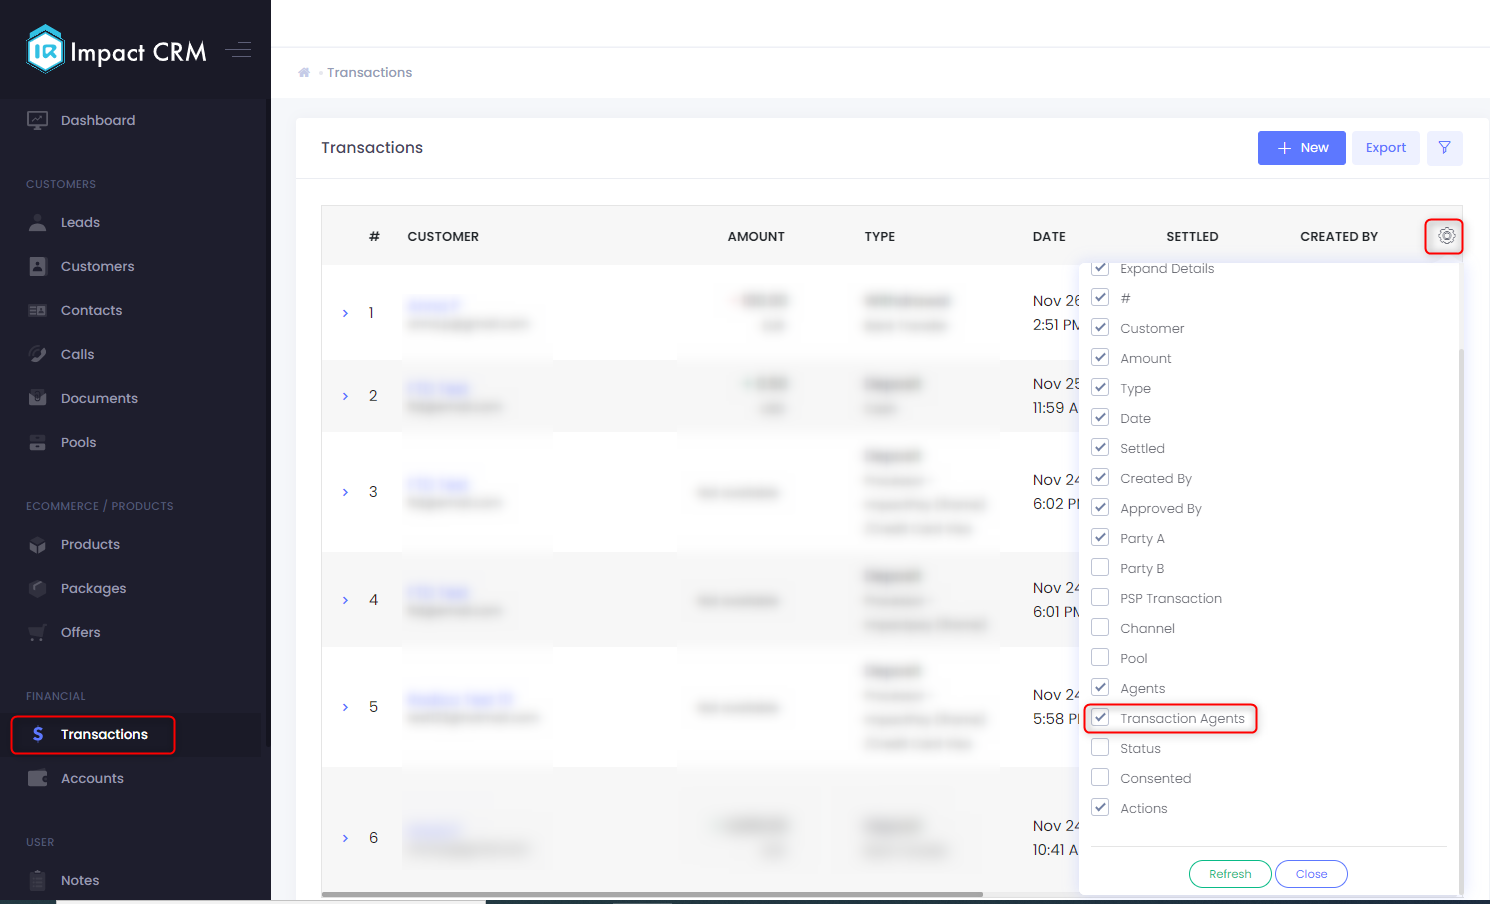Uncheck the Transaction Agents checkbox
The height and width of the screenshot is (904, 1490).
click(1100, 717)
